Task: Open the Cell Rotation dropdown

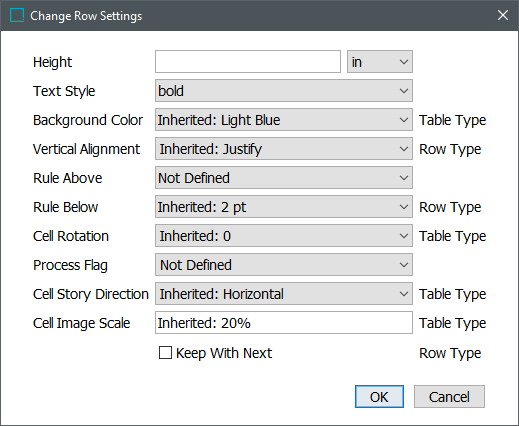Action: (x=284, y=236)
